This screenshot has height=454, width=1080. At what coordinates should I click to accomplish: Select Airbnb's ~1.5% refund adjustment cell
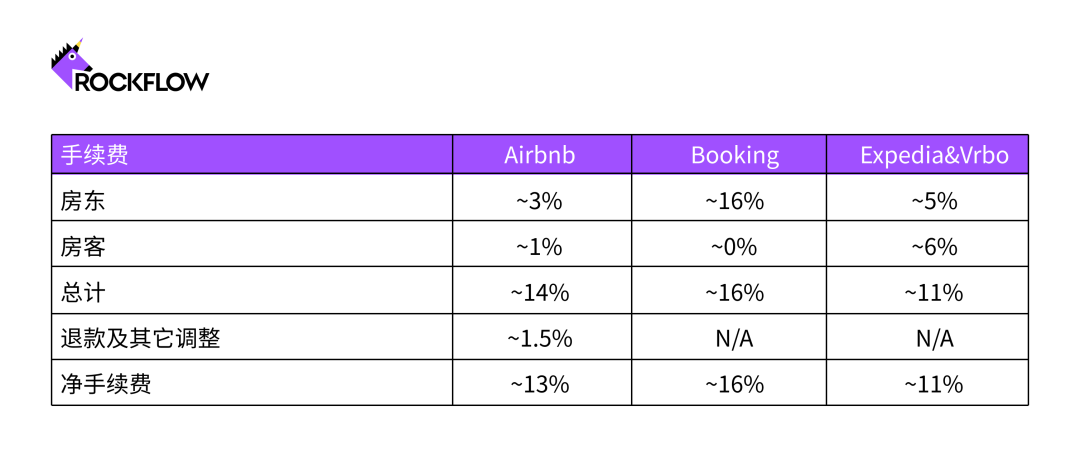(x=540, y=339)
